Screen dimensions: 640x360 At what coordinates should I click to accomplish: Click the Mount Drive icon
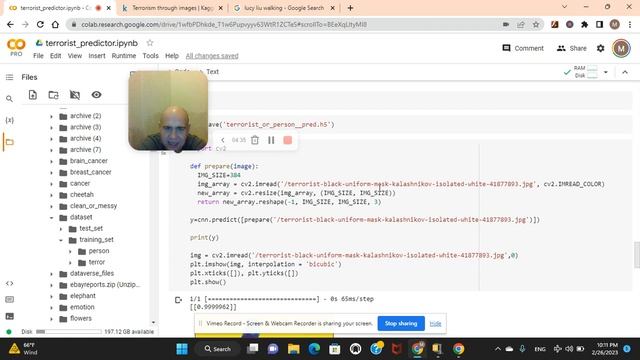[x=75, y=95]
